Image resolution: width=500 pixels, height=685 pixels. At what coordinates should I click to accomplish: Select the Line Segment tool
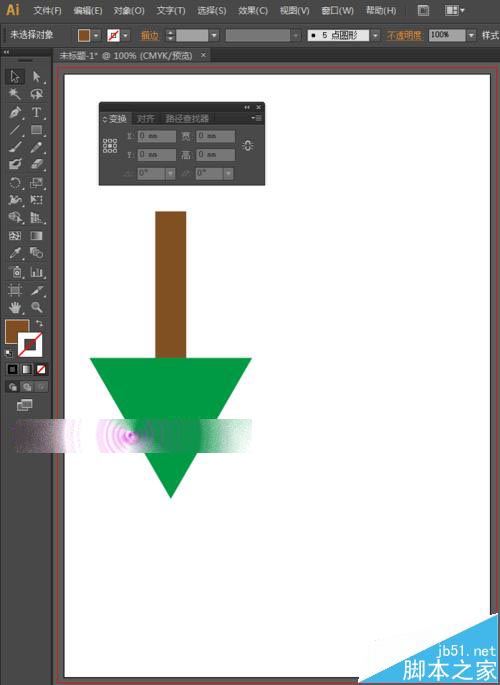click(x=15, y=130)
